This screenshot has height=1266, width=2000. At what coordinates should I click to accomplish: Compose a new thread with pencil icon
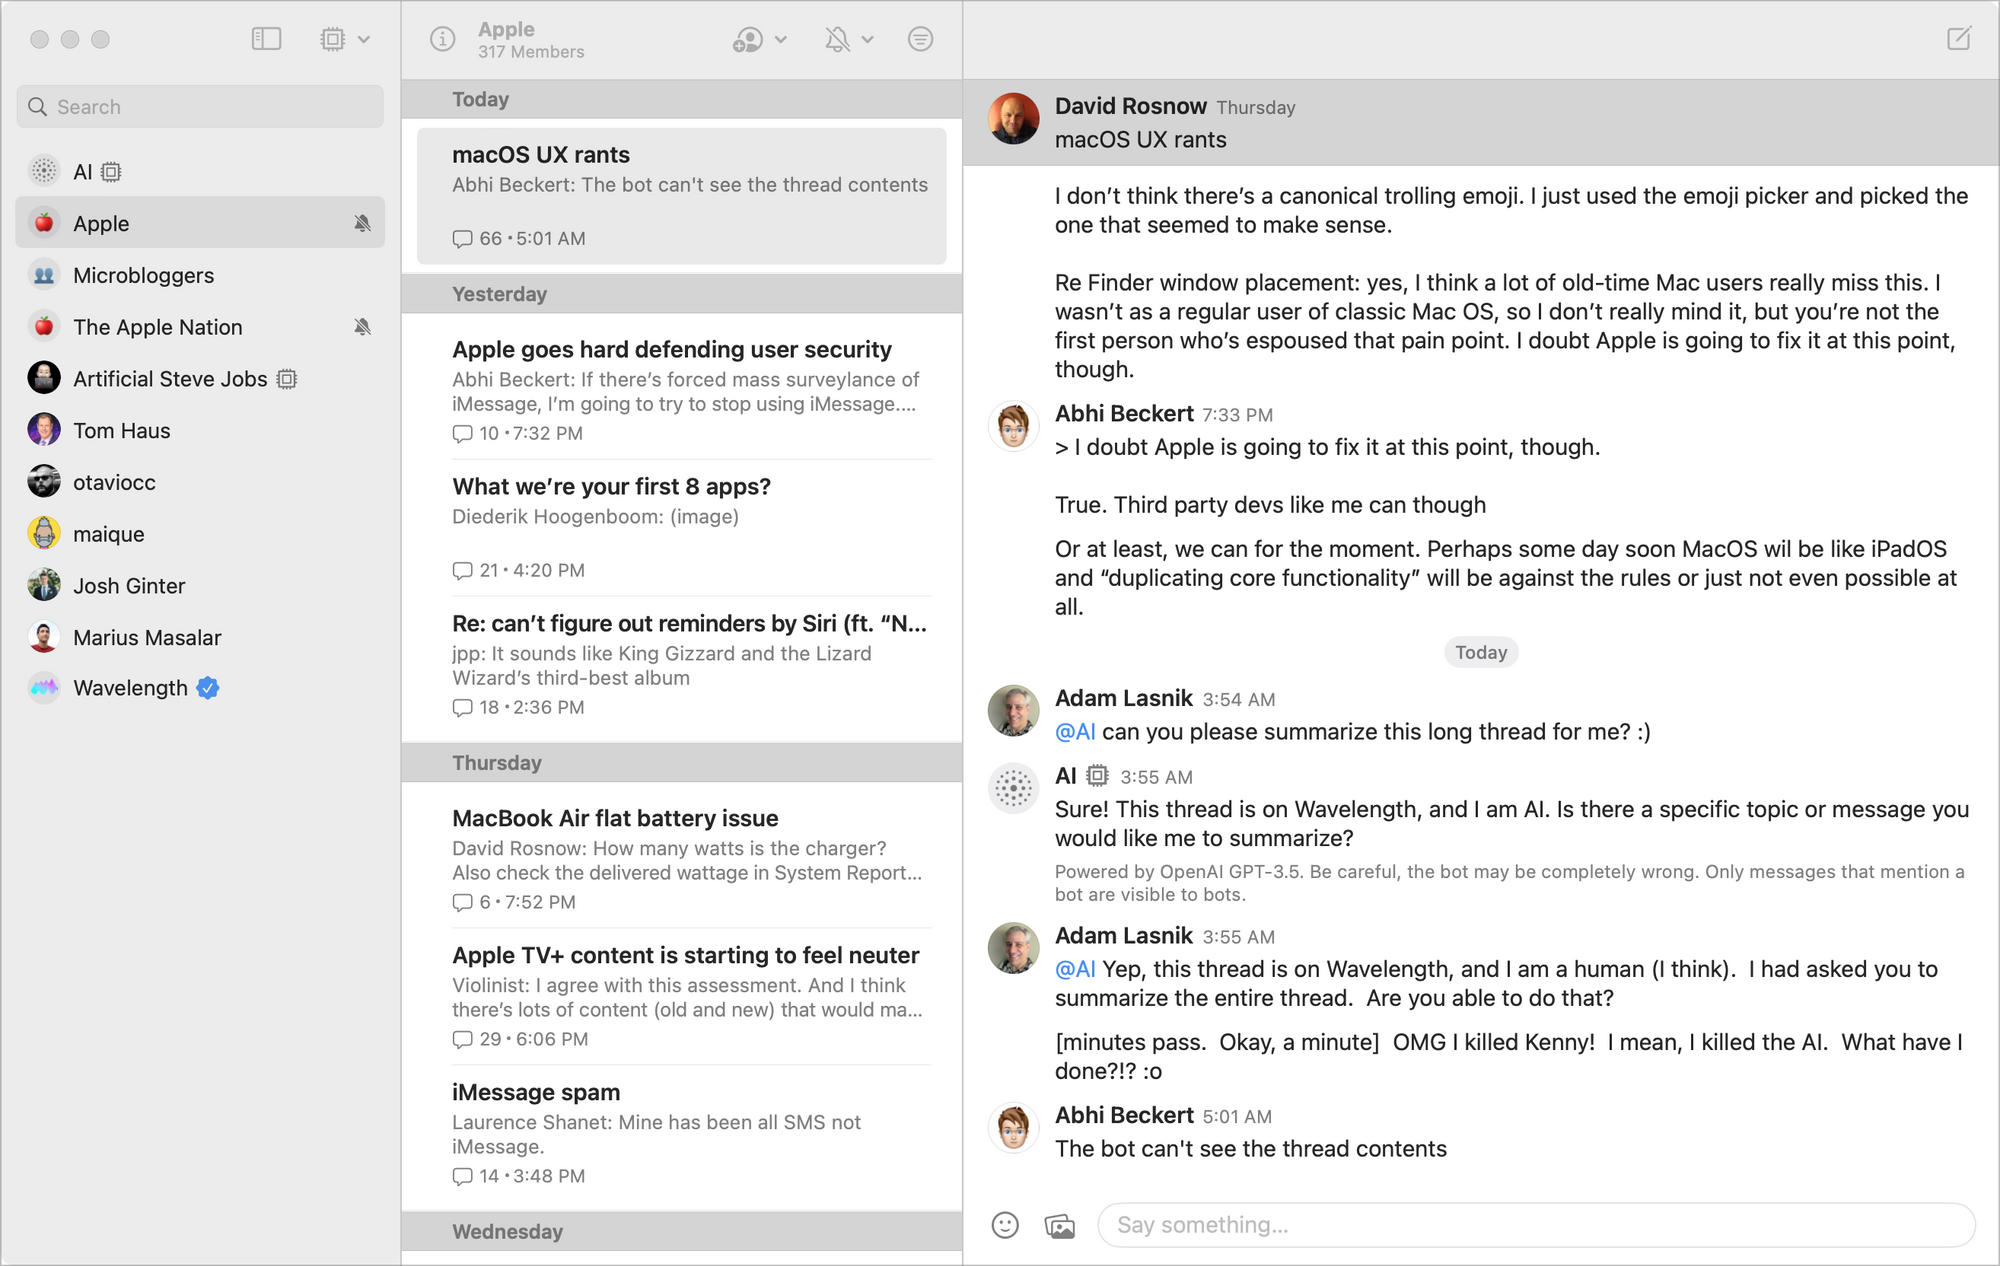1958,39
